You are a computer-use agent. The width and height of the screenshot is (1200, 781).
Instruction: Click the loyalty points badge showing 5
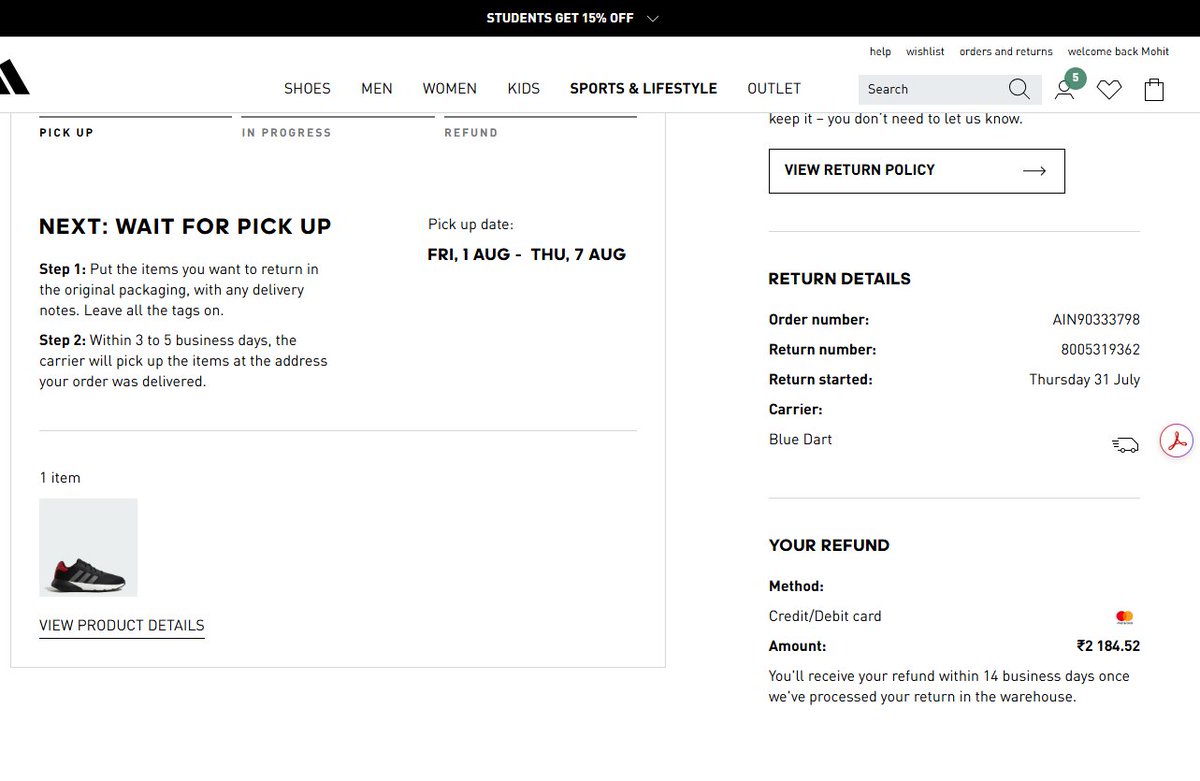[1075, 77]
